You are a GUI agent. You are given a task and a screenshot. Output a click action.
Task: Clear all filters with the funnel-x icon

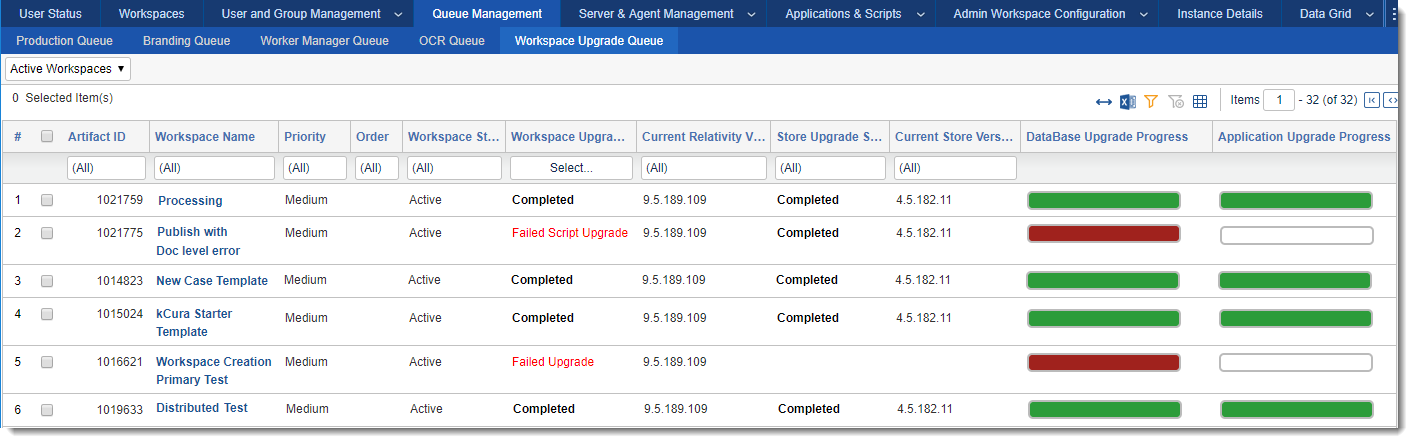pos(1176,101)
